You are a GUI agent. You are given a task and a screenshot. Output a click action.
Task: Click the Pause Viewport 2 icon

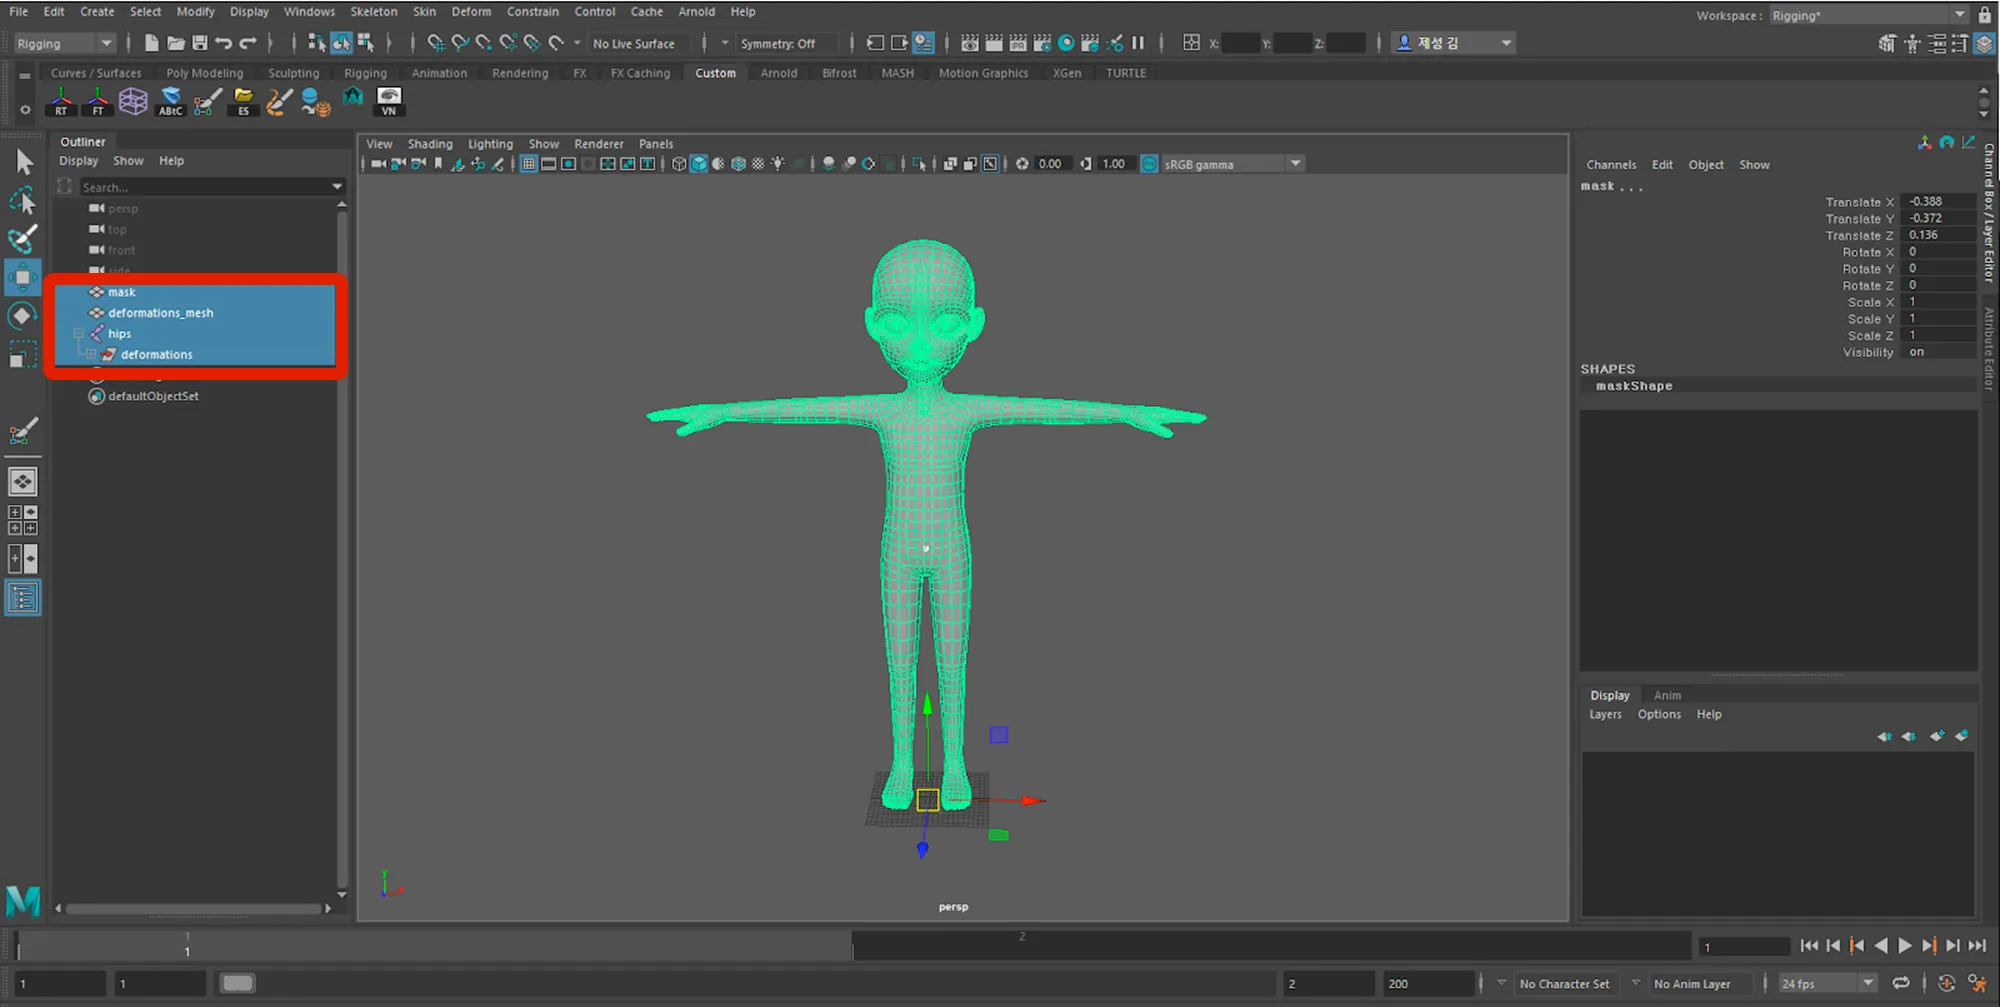(x=1138, y=43)
